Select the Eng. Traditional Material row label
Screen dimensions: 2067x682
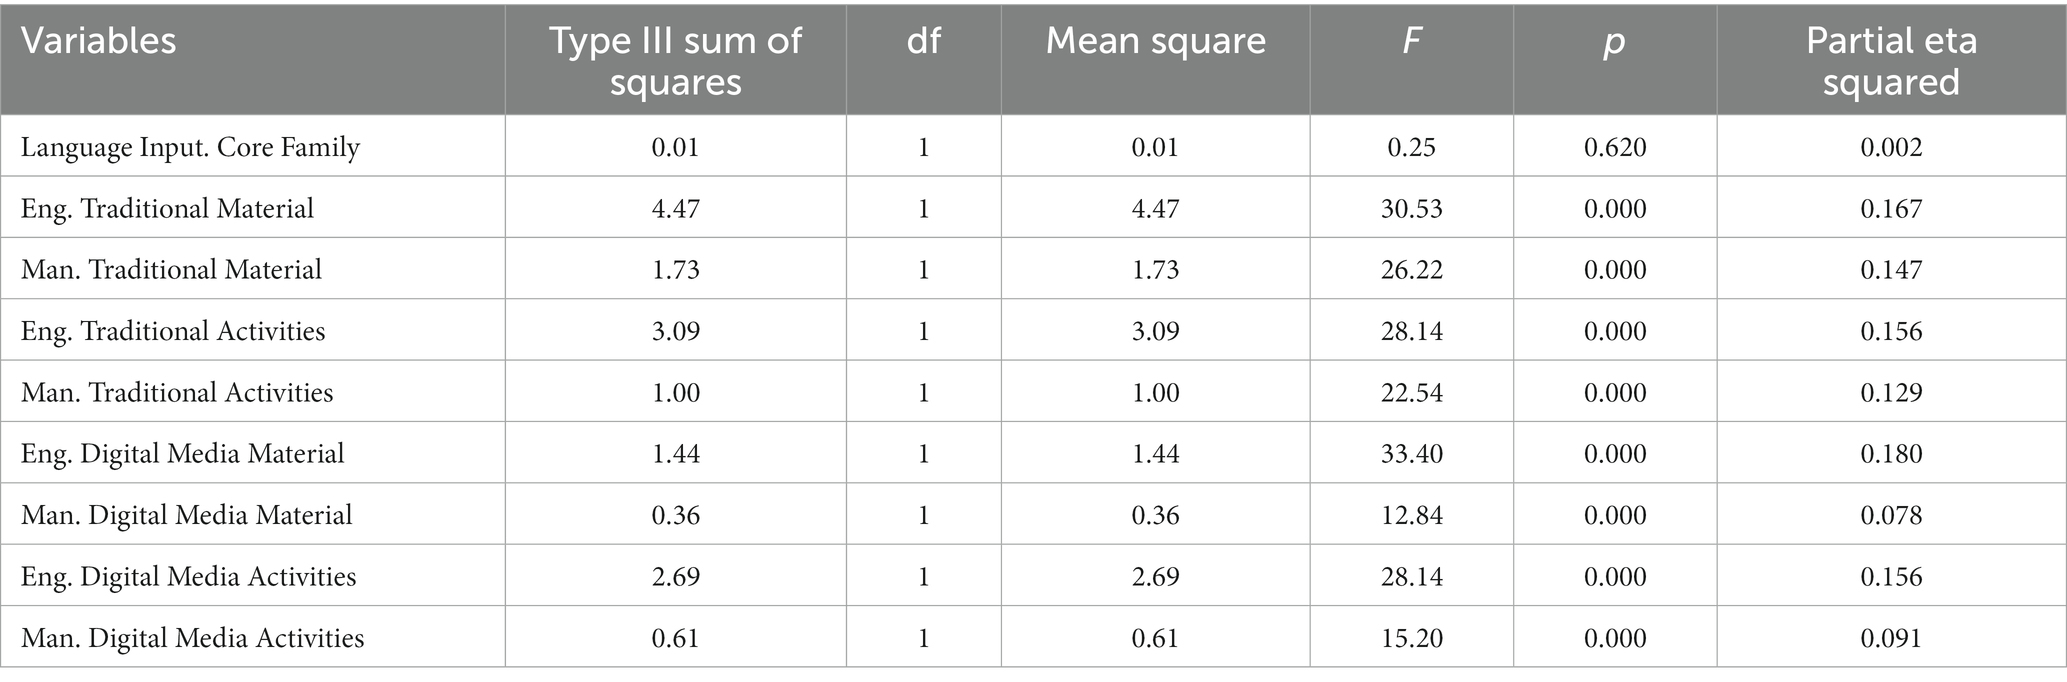click(x=167, y=209)
